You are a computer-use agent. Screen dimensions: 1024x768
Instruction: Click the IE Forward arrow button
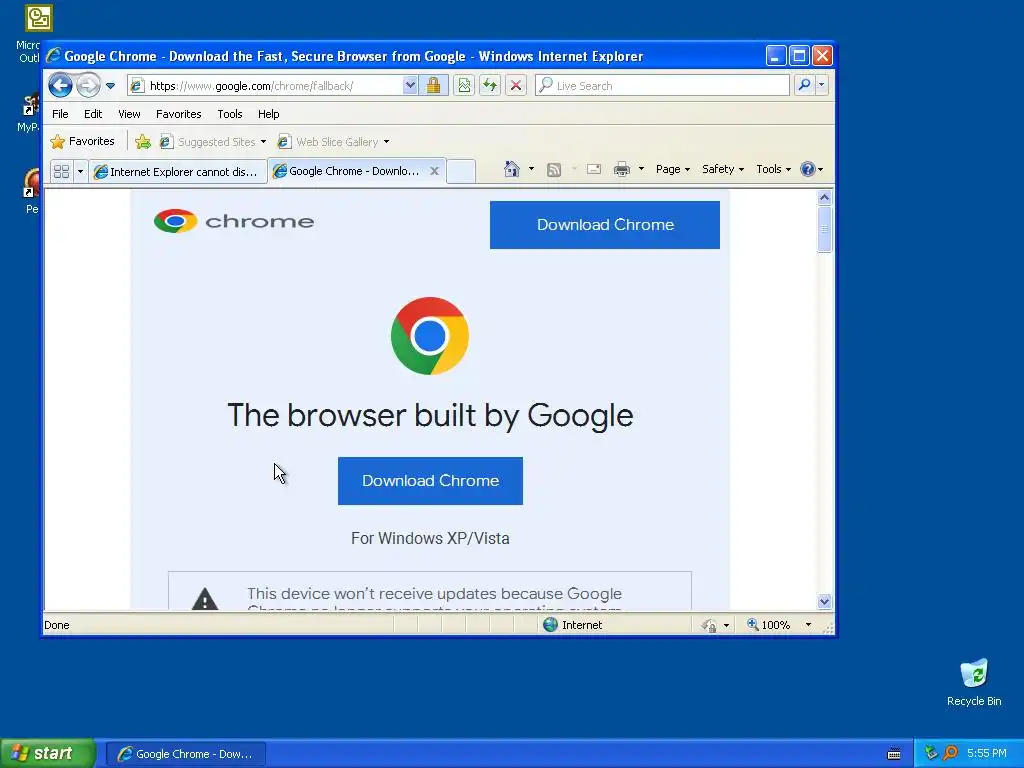coord(88,85)
